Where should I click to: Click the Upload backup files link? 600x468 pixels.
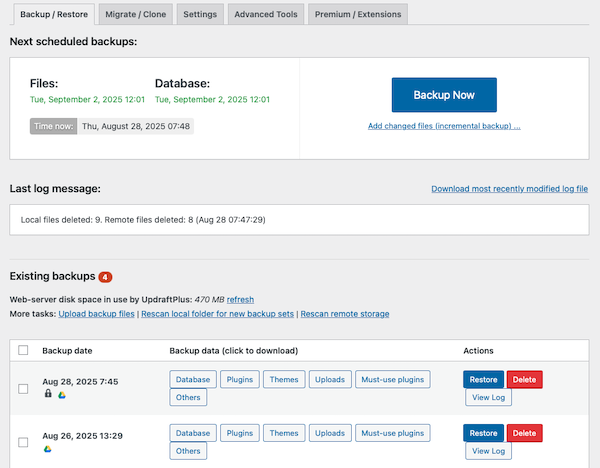98,314
